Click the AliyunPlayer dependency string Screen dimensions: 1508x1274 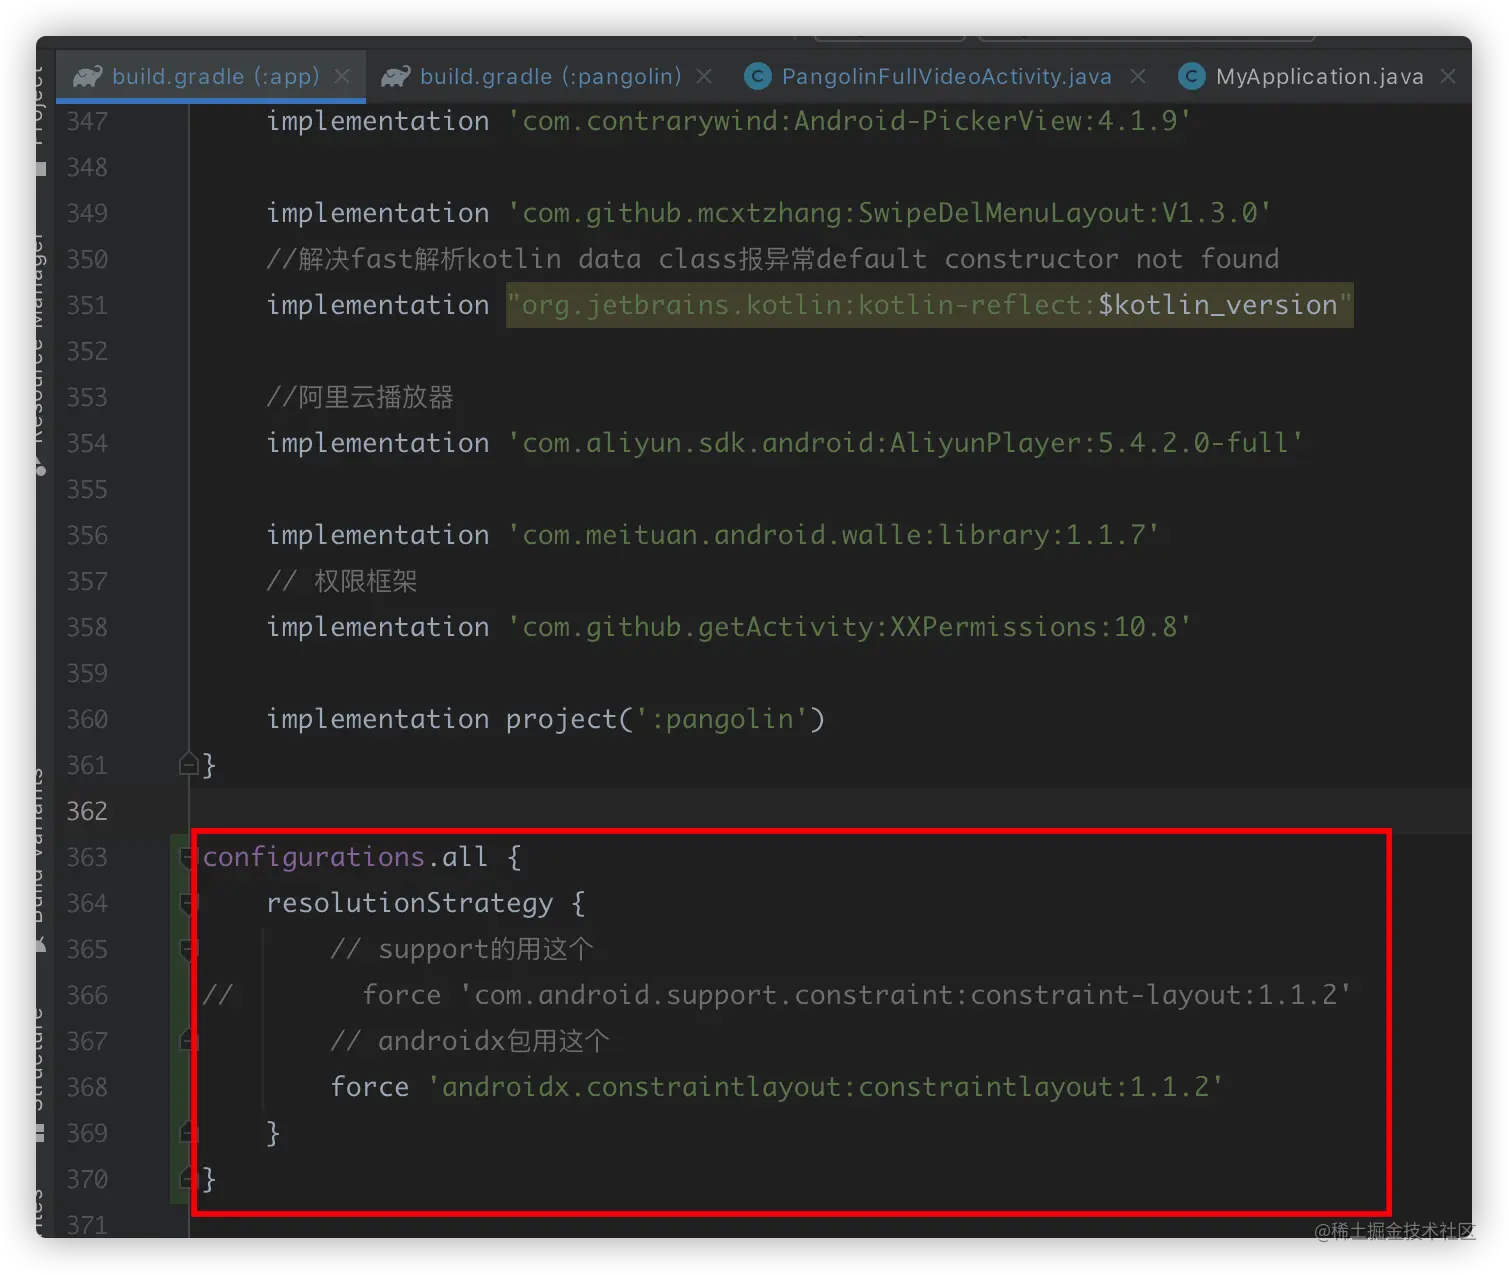tap(905, 443)
